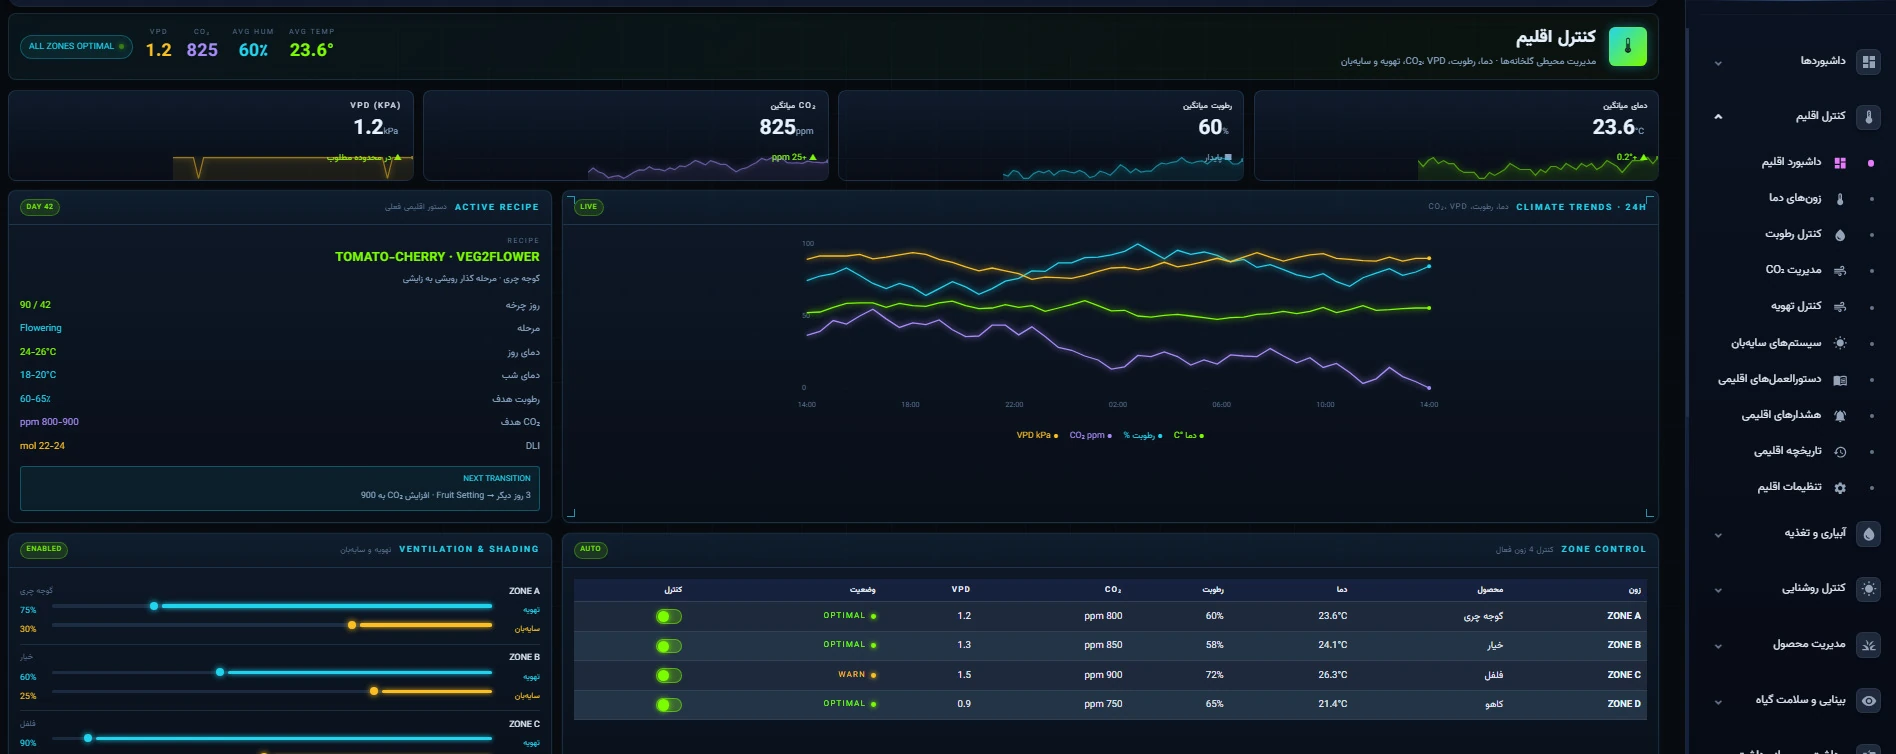Click Zone B سایه‌بان slider handle at 25%
The width and height of the screenshot is (1896, 754).
tap(374, 691)
